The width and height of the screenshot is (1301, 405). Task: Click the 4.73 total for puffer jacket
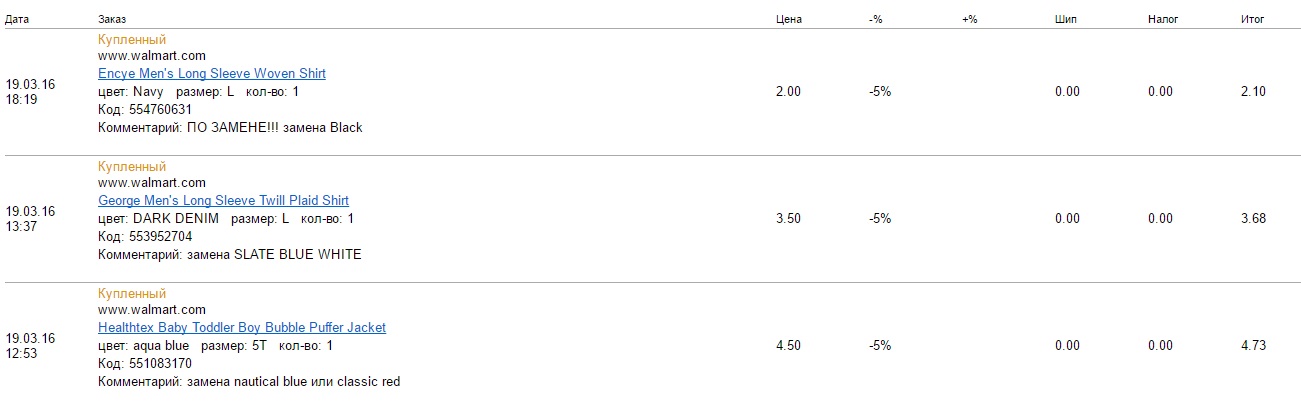(x=1253, y=346)
